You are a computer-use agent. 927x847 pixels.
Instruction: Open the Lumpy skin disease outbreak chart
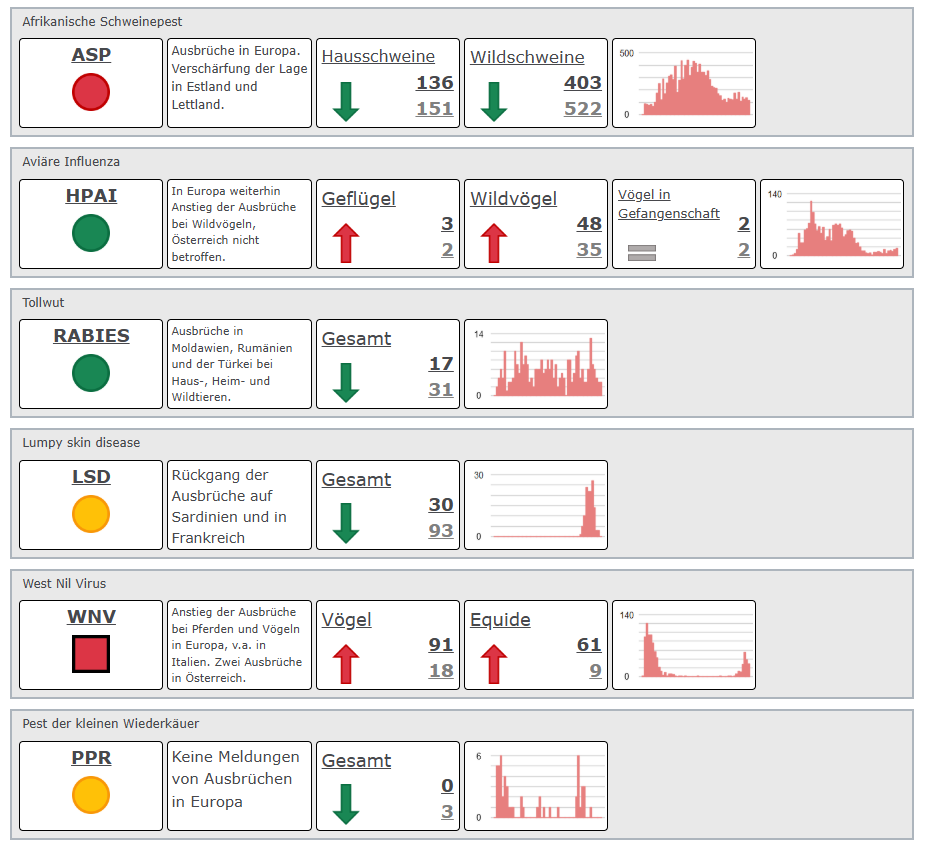click(536, 505)
